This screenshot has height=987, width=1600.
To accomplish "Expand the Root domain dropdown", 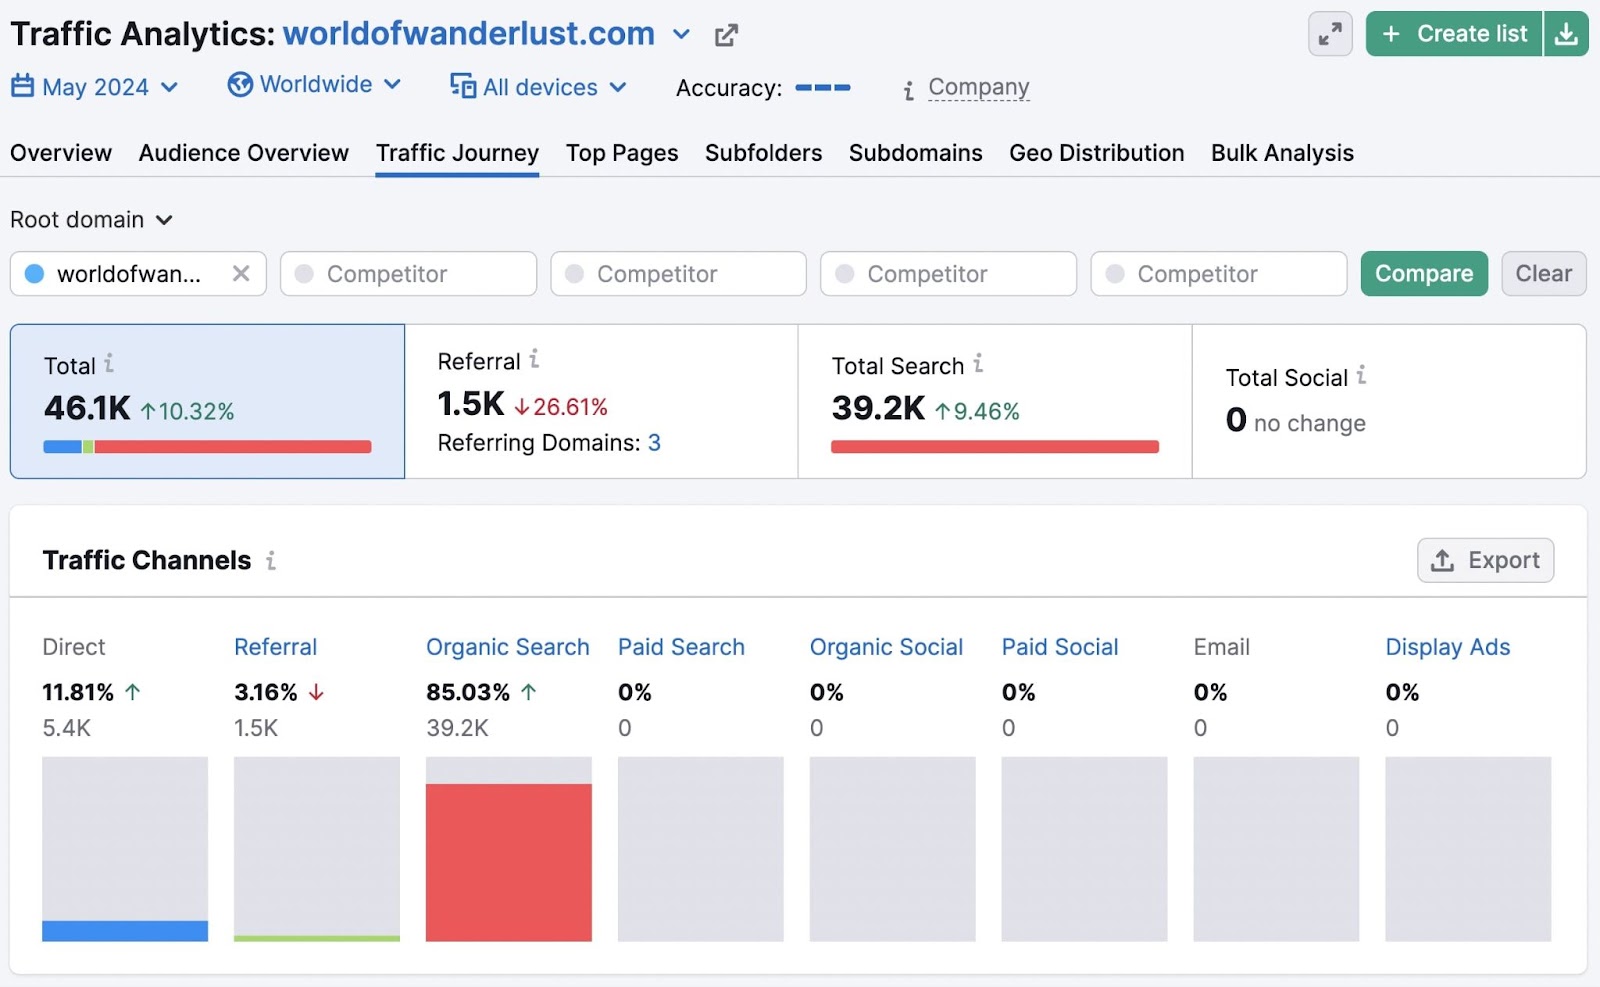I will 92,219.
